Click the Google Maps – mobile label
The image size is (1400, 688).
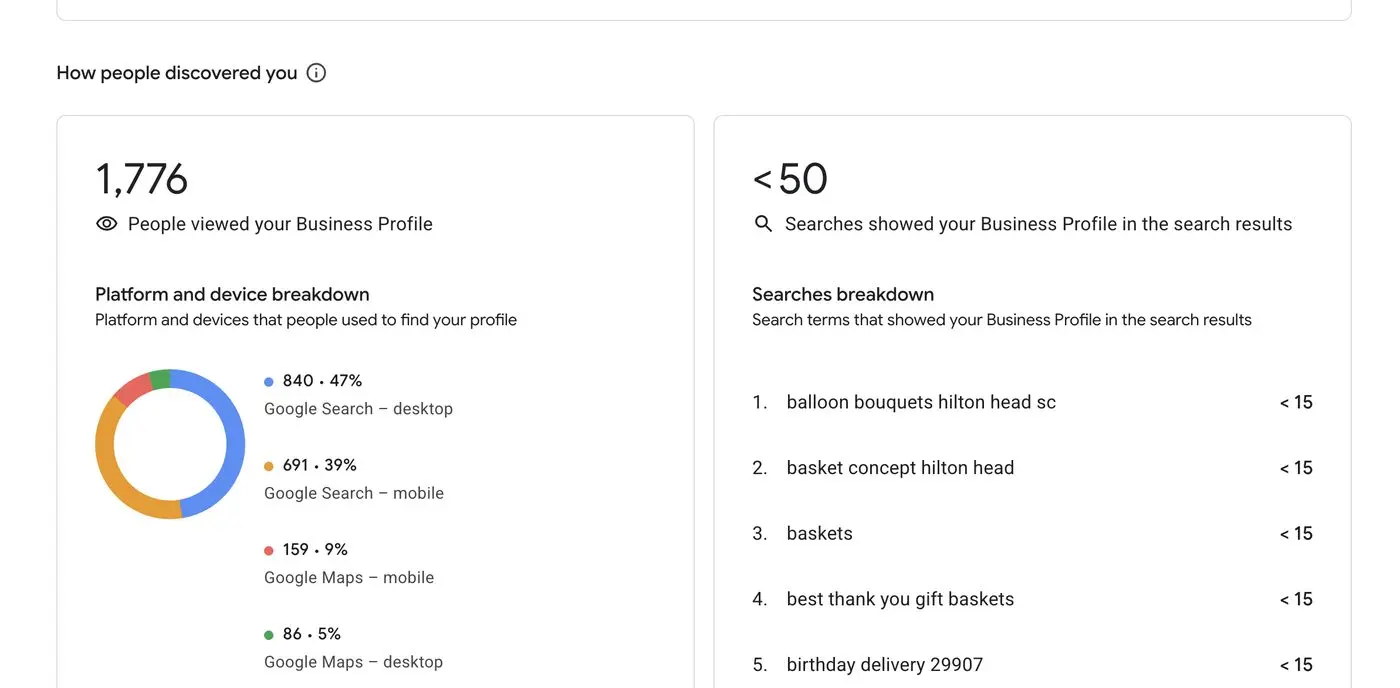tap(349, 578)
